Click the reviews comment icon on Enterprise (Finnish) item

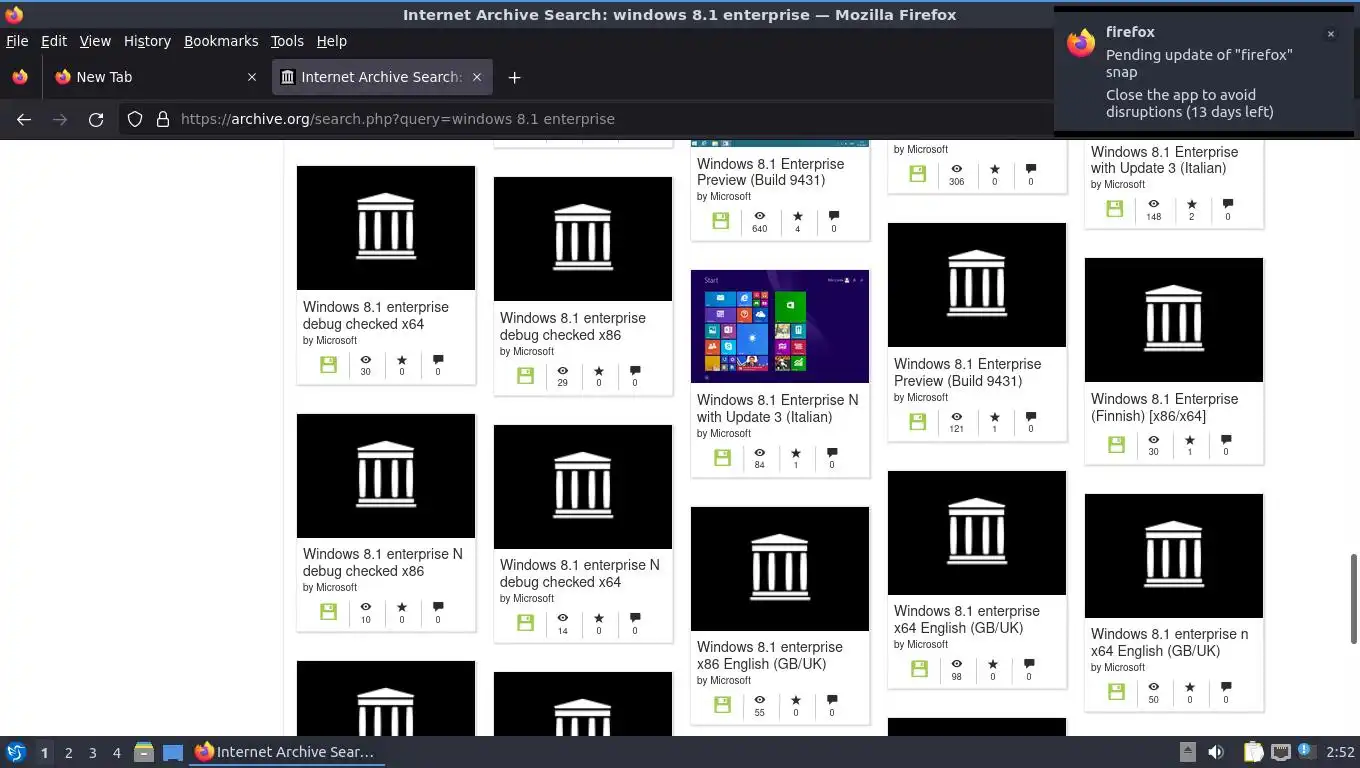click(x=1226, y=439)
